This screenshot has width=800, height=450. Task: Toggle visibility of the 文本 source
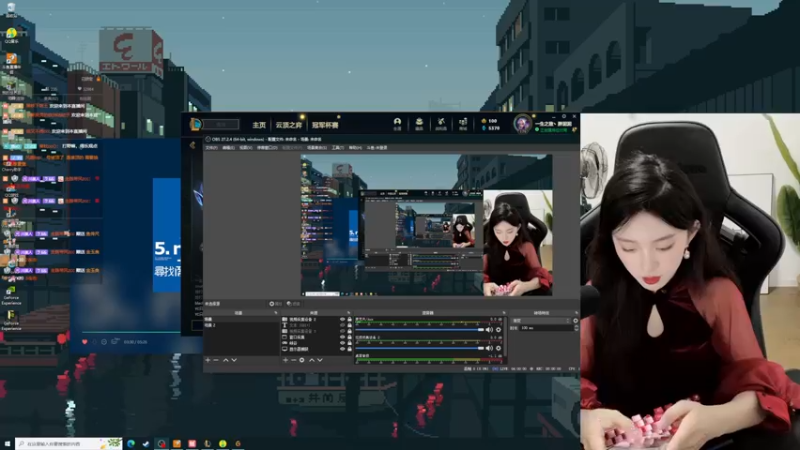[x=342, y=326]
